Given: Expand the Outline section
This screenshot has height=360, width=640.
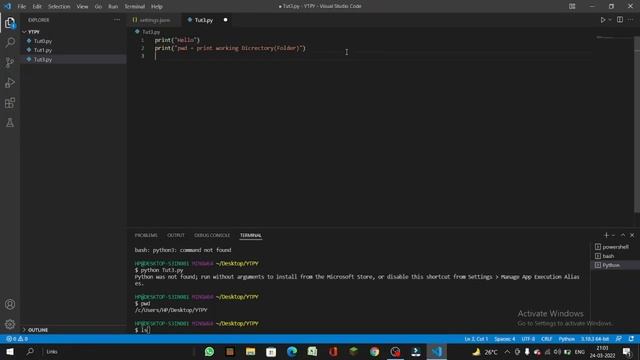Looking at the screenshot, I should (38, 330).
